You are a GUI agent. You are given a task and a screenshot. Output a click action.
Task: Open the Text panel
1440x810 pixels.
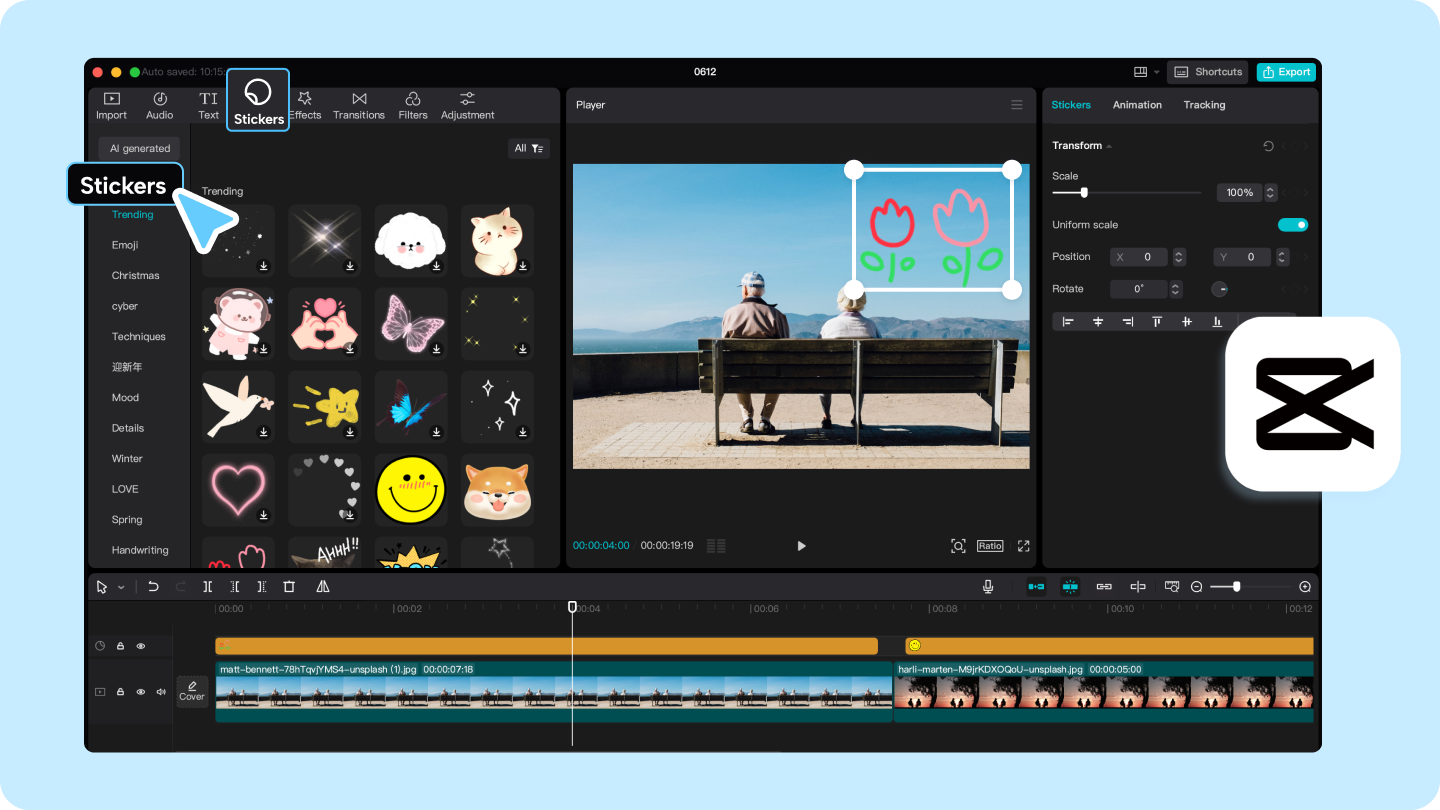tap(207, 104)
